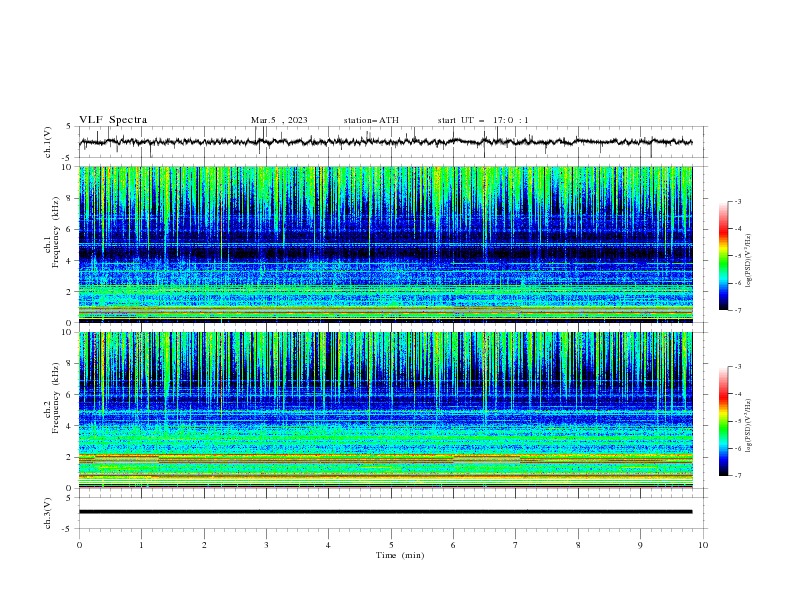Click the "-7" tick on the ch.1 color bar
Image resolution: width=792 pixels, height=612 pixels.
pos(737,310)
